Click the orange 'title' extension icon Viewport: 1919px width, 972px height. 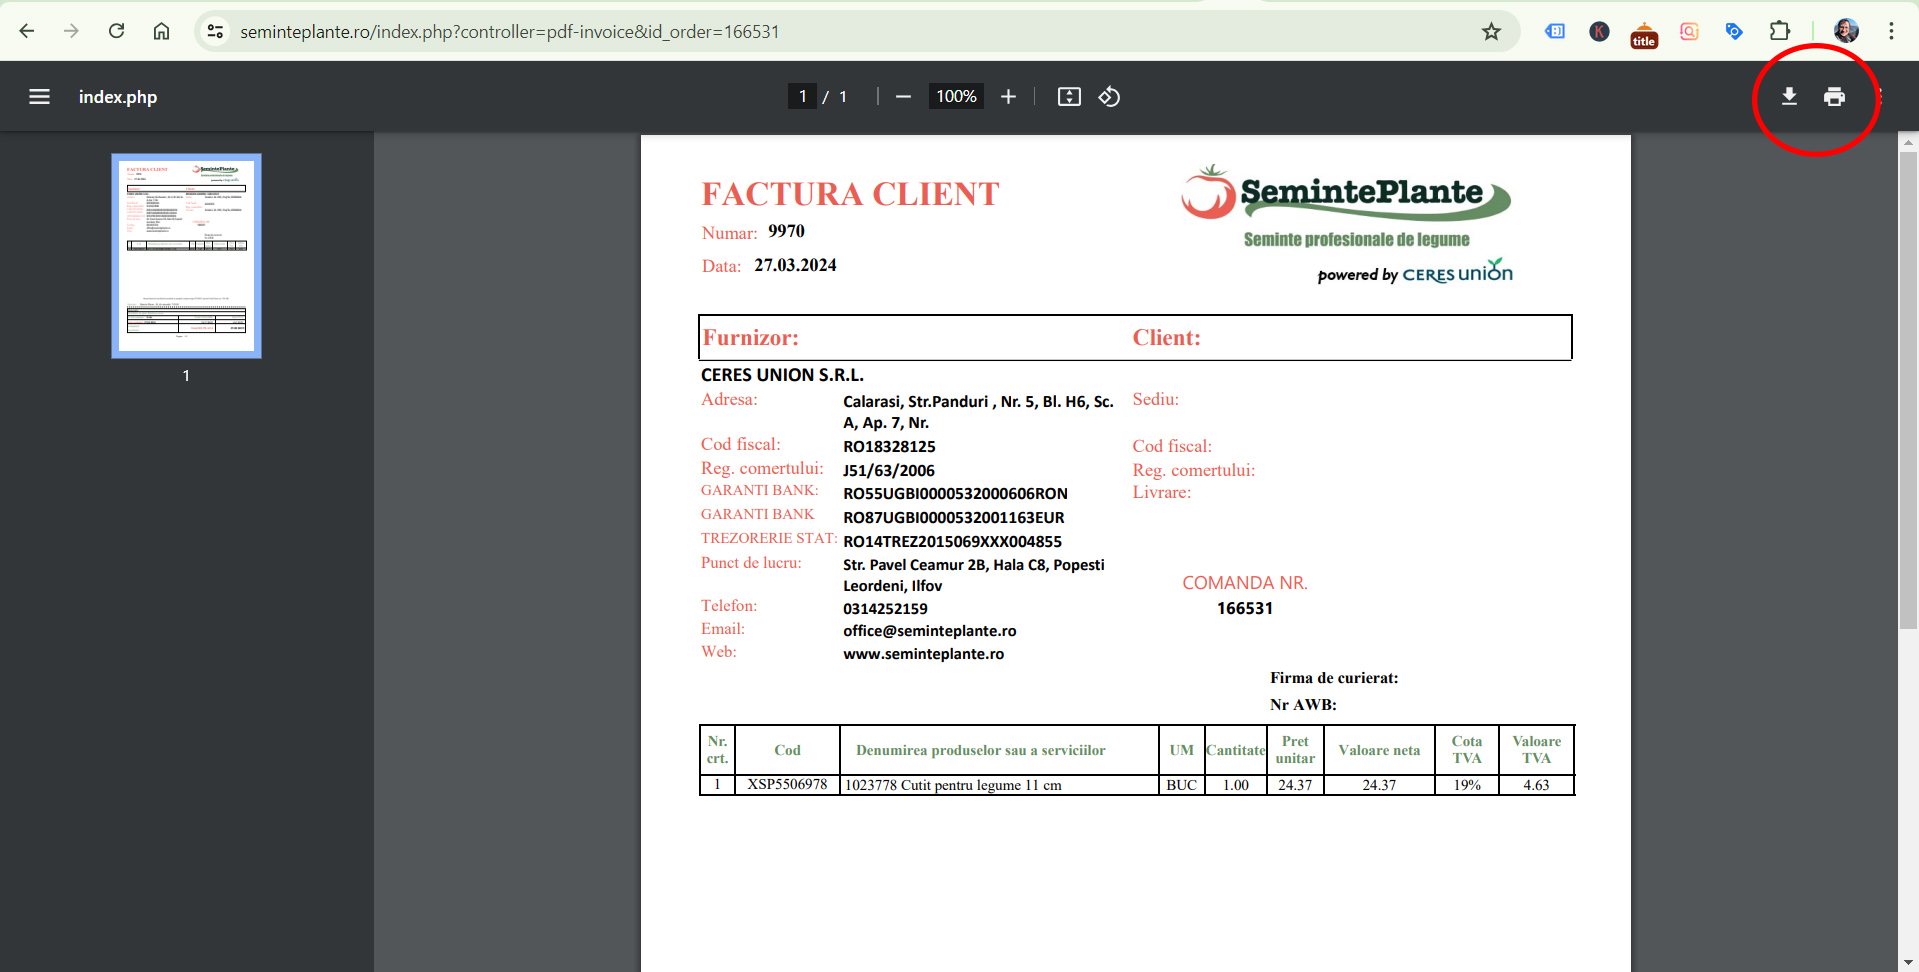coord(1644,35)
